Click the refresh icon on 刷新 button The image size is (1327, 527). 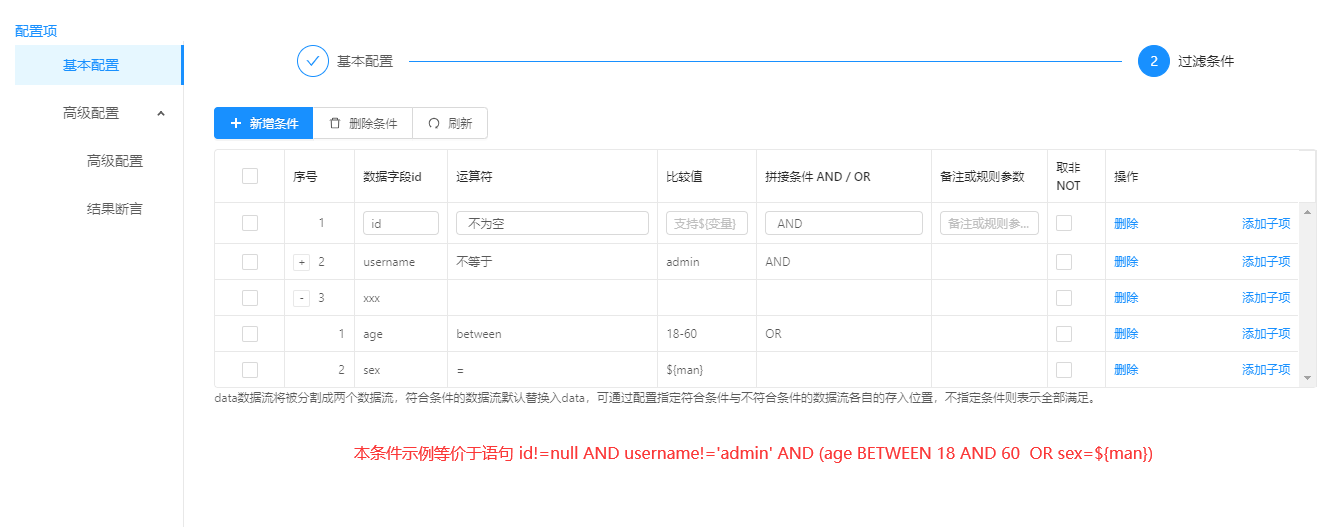[434, 123]
